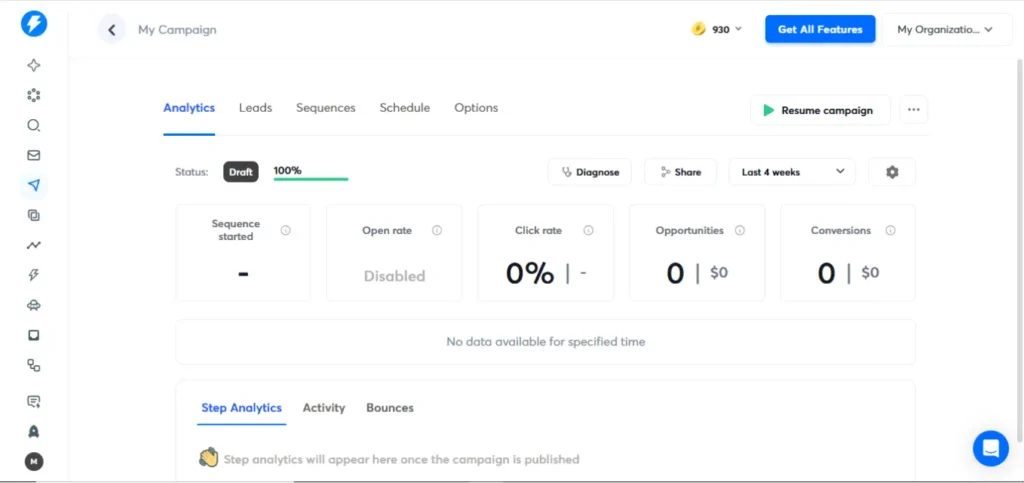
Task: Switch to the Schedule tab
Action: [x=405, y=108]
